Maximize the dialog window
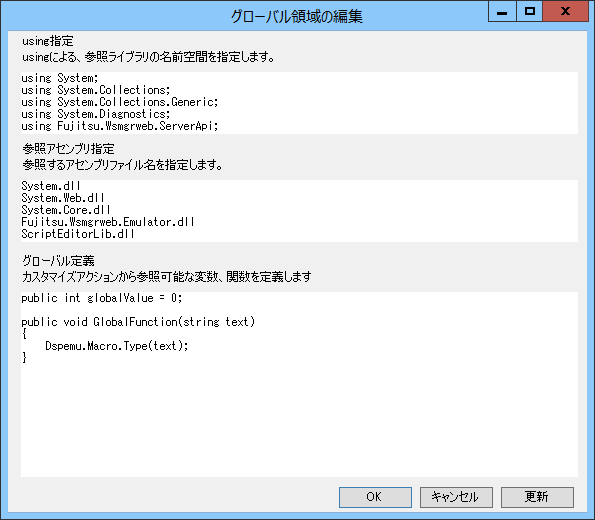This screenshot has width=595, height=520. [x=529, y=11]
